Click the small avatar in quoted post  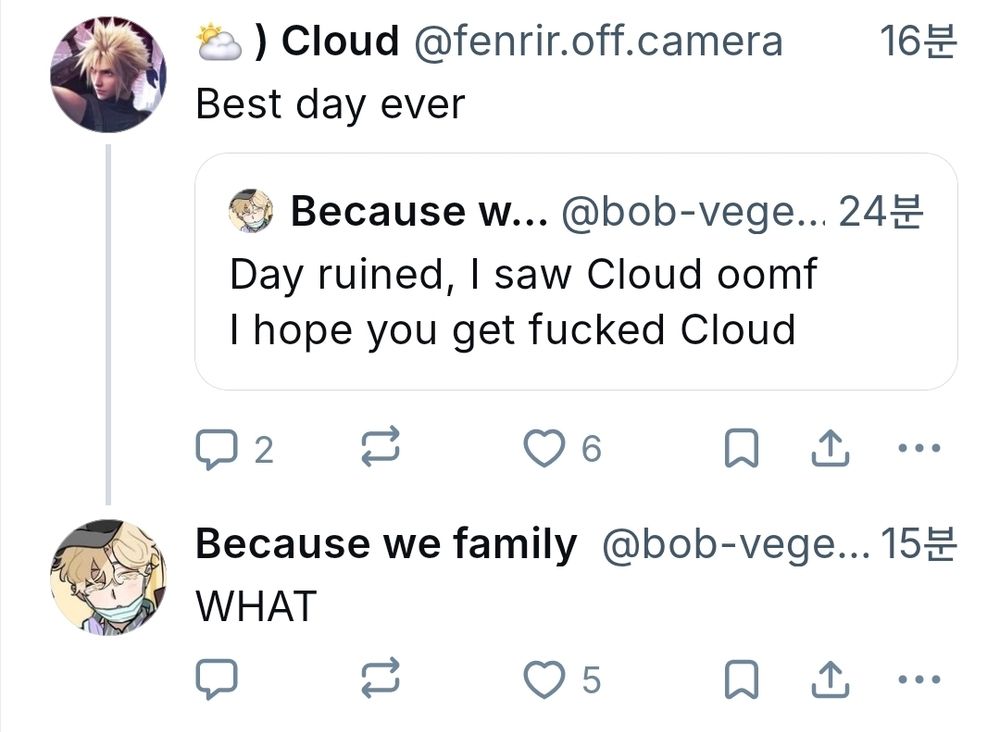[x=250, y=212]
